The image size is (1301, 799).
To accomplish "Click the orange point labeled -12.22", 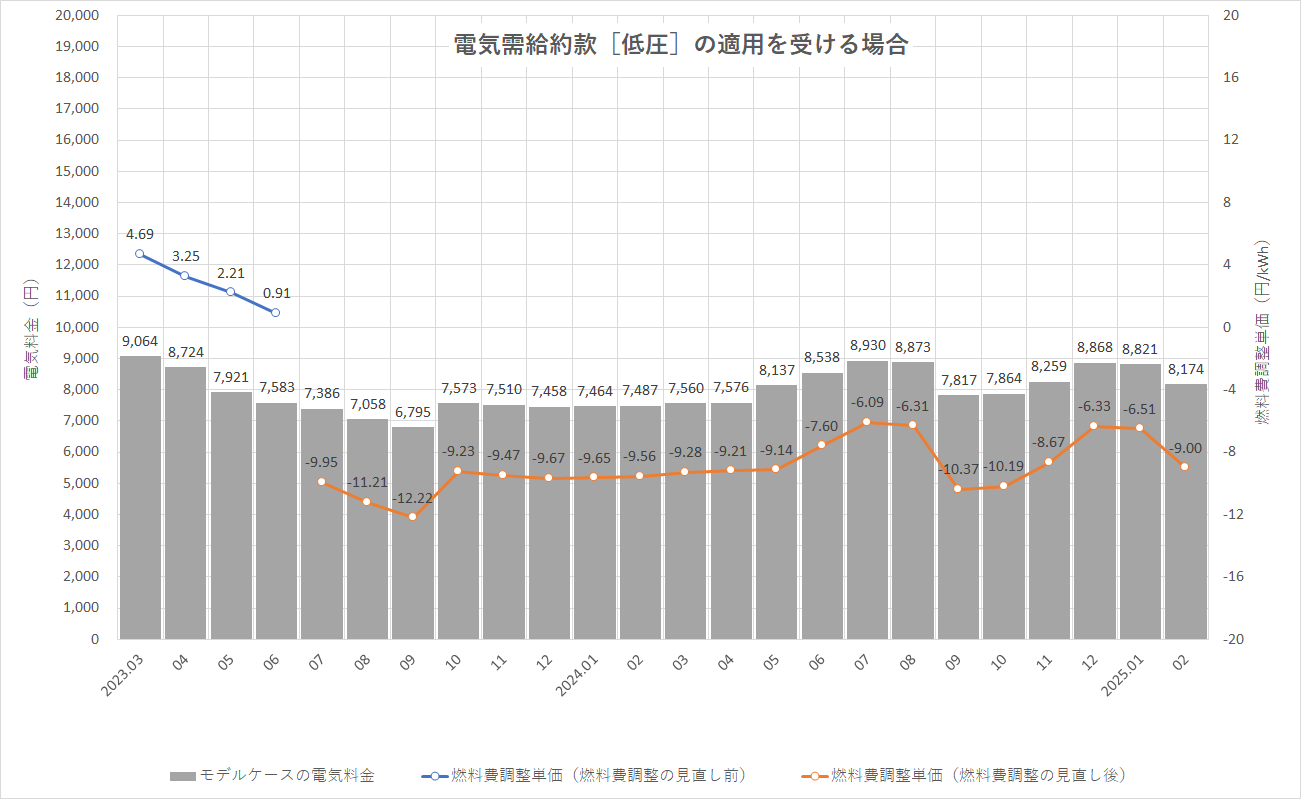I will pyautogui.click(x=412, y=517).
